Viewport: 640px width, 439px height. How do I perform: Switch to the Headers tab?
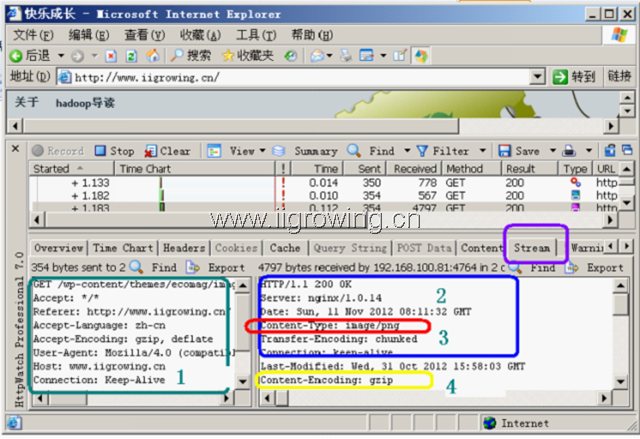coord(184,248)
